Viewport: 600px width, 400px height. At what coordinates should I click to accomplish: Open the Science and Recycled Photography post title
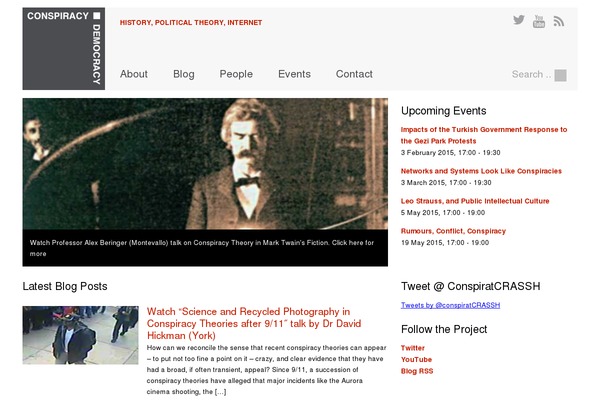(254, 323)
